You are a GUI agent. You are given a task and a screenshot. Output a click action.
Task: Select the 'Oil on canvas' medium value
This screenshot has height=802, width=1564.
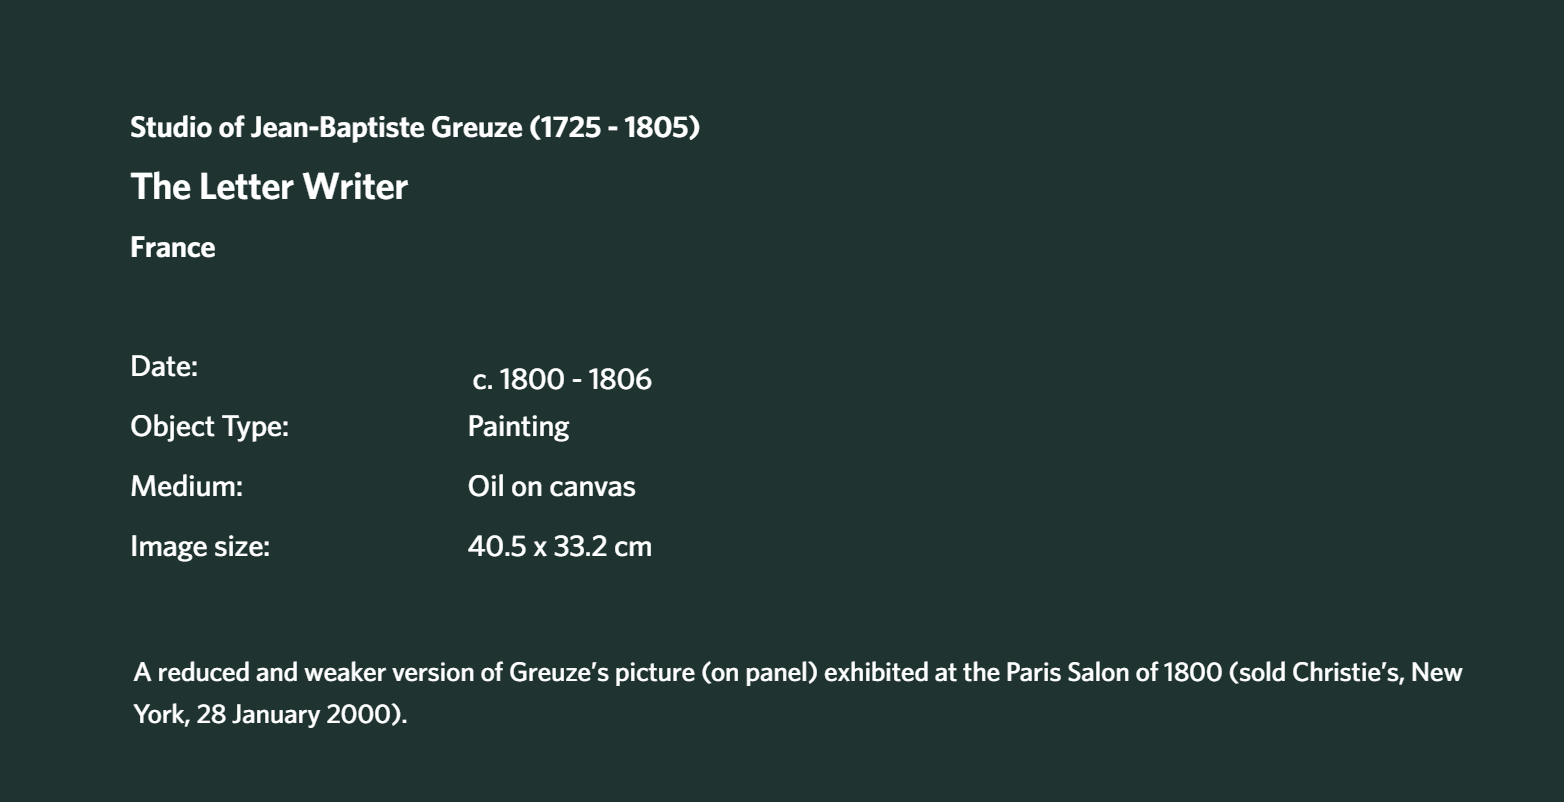[x=552, y=487]
